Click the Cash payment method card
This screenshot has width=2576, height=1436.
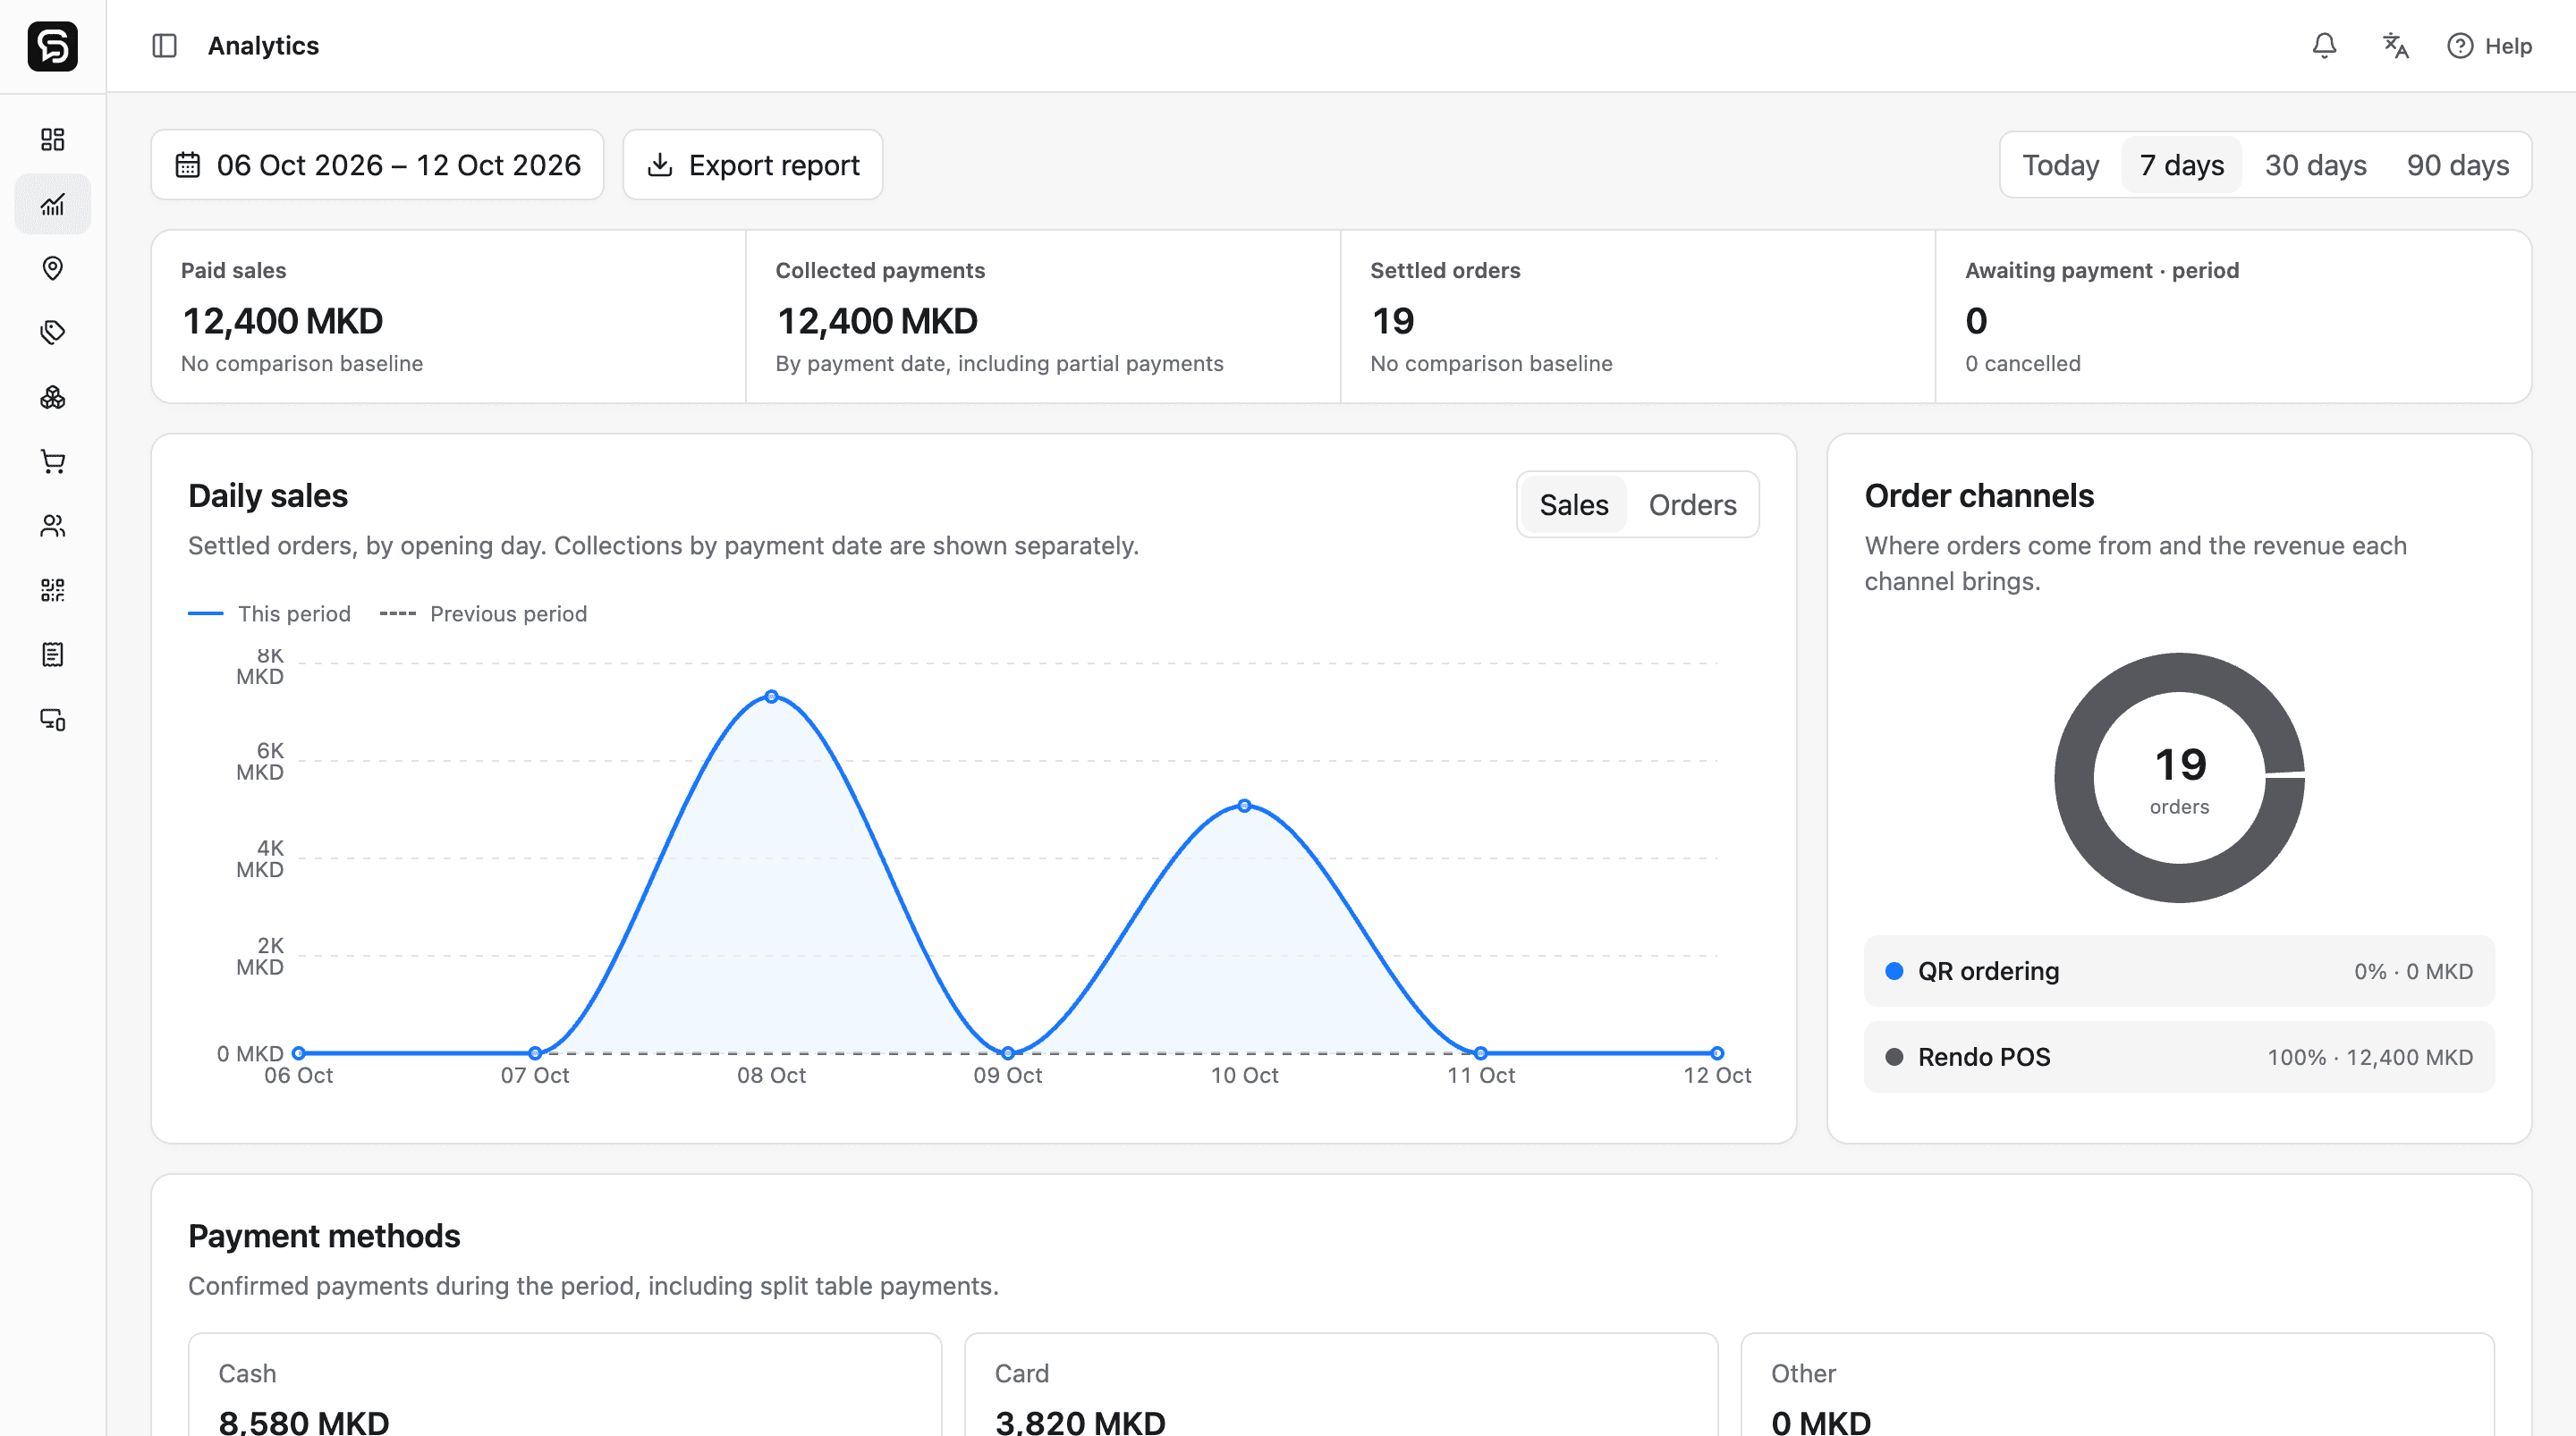point(565,1385)
